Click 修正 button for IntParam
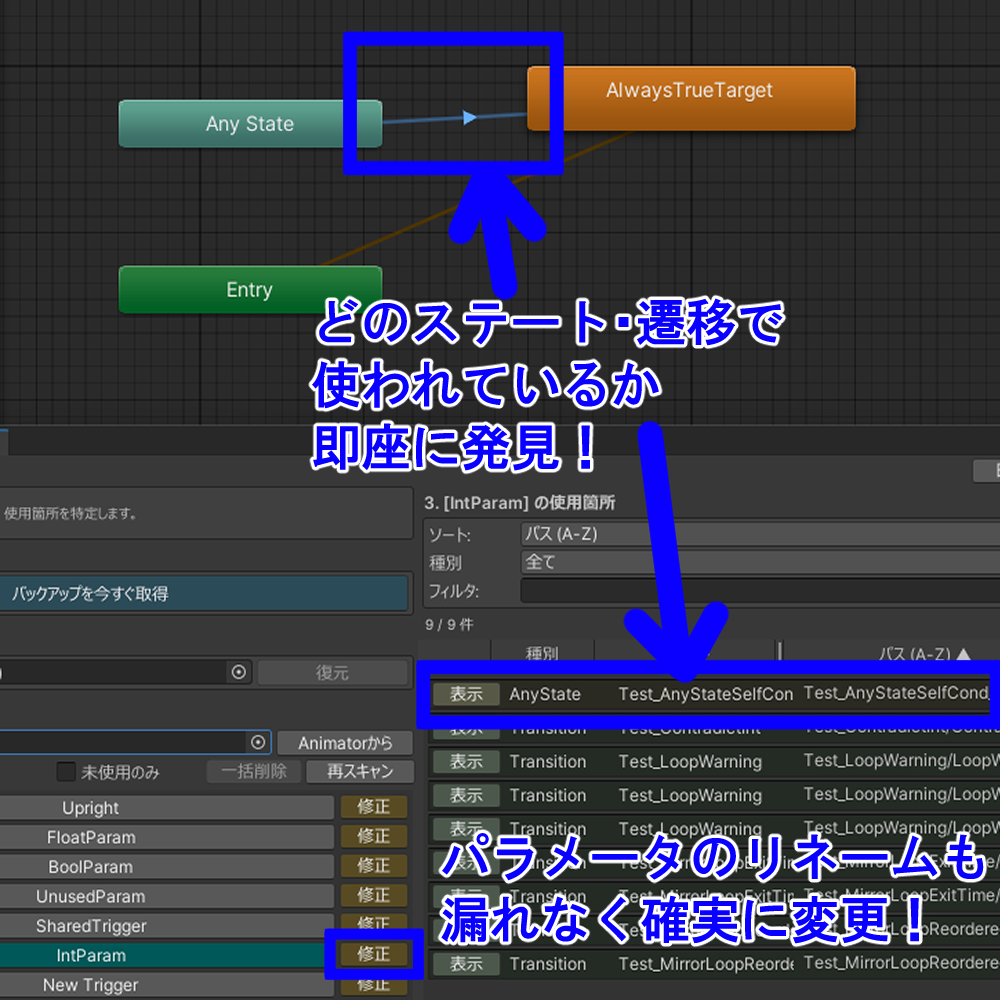 pyautogui.click(x=374, y=954)
